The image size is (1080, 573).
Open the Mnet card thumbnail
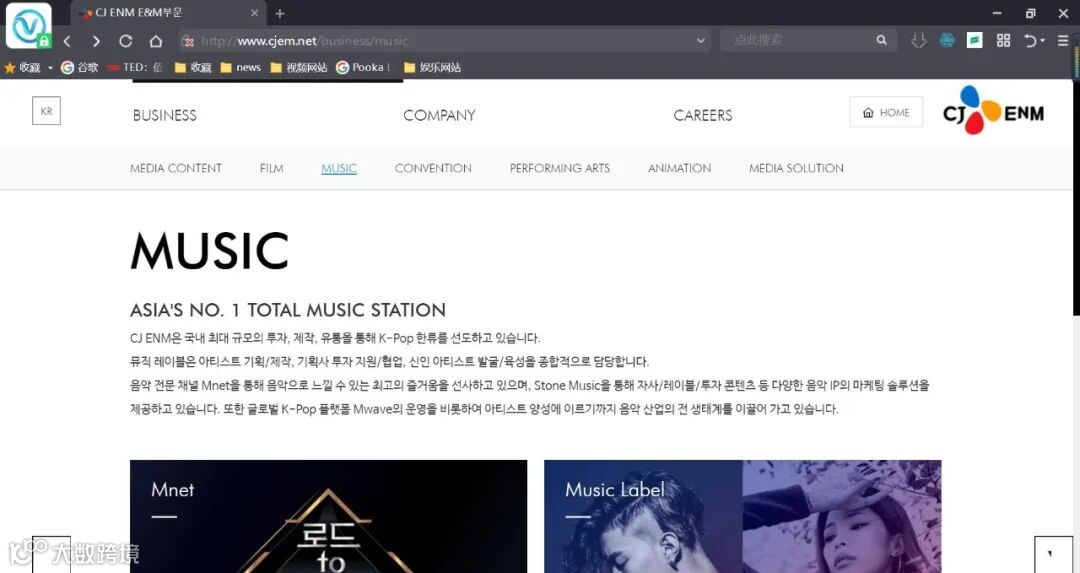click(329, 517)
